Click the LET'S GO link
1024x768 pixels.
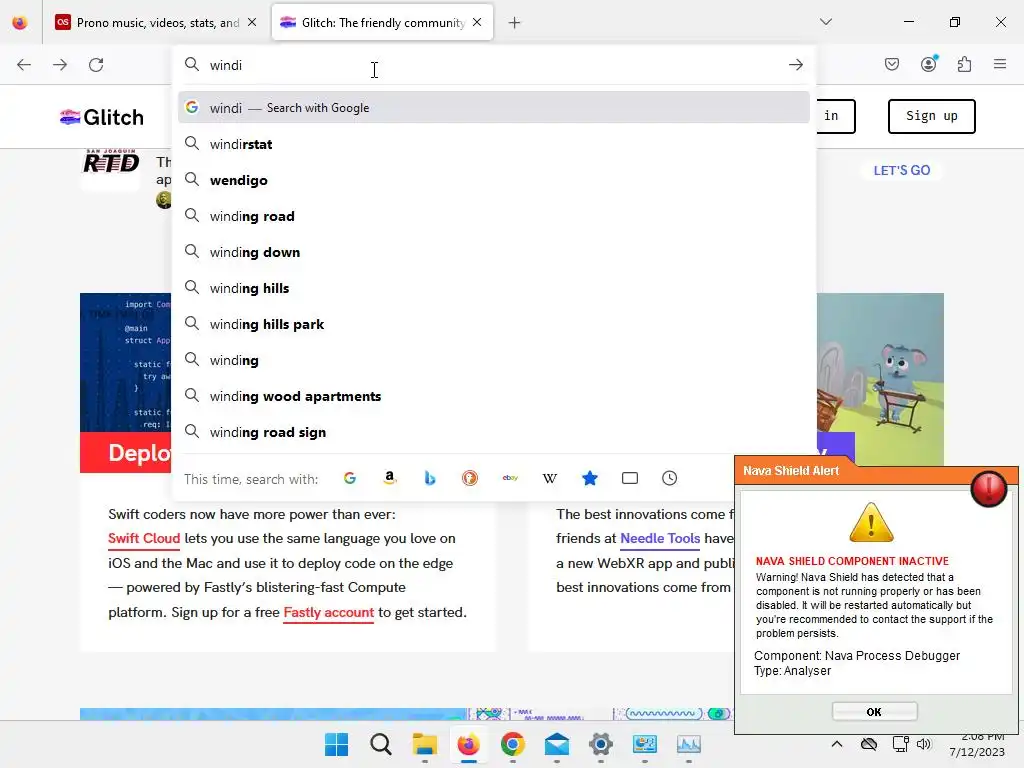coord(902,170)
